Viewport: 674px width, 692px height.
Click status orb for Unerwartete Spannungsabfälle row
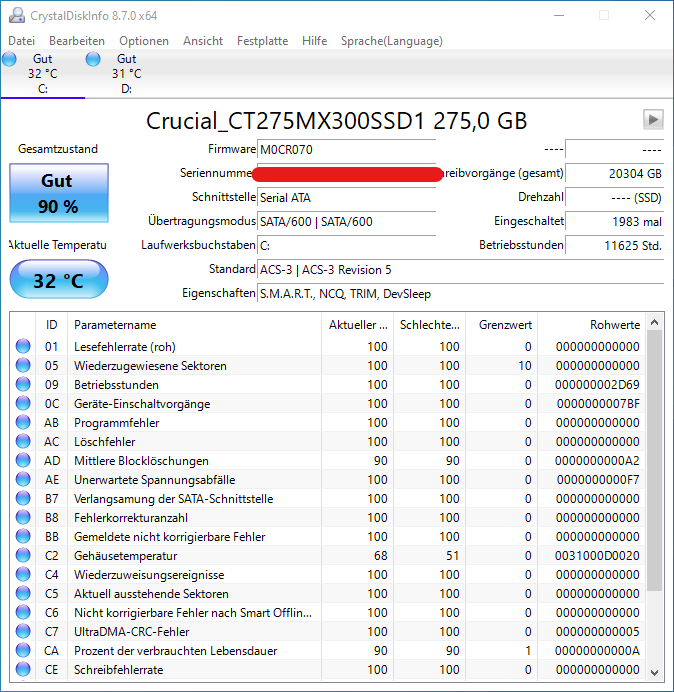[x=23, y=479]
